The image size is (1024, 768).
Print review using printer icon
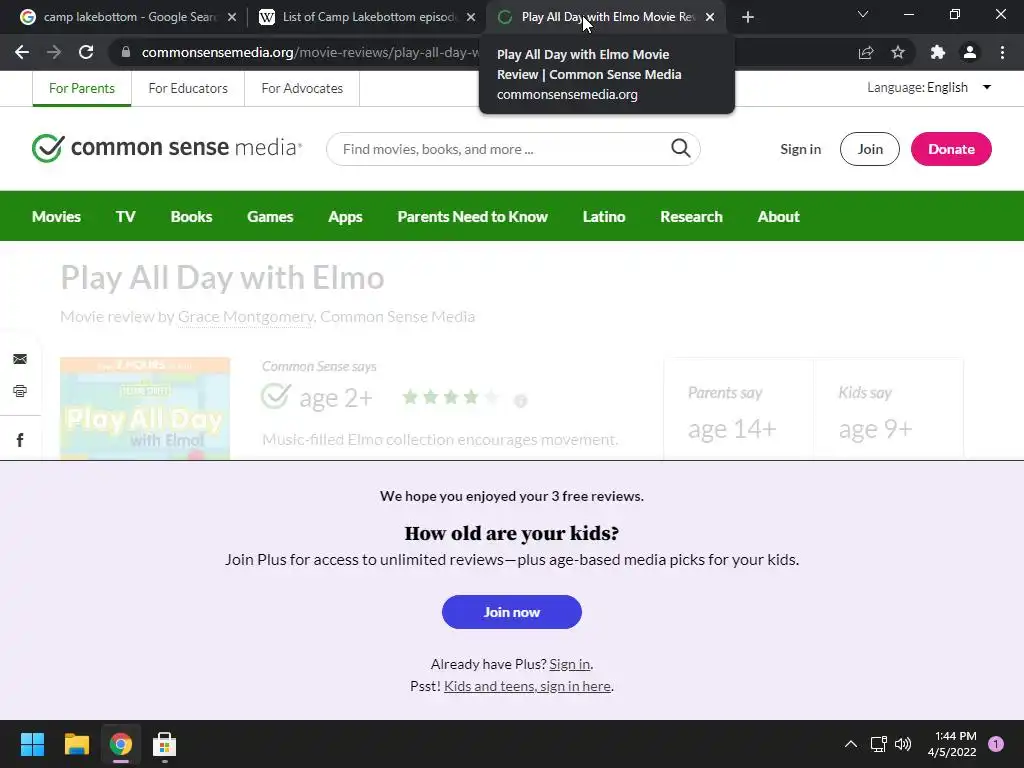click(x=20, y=391)
